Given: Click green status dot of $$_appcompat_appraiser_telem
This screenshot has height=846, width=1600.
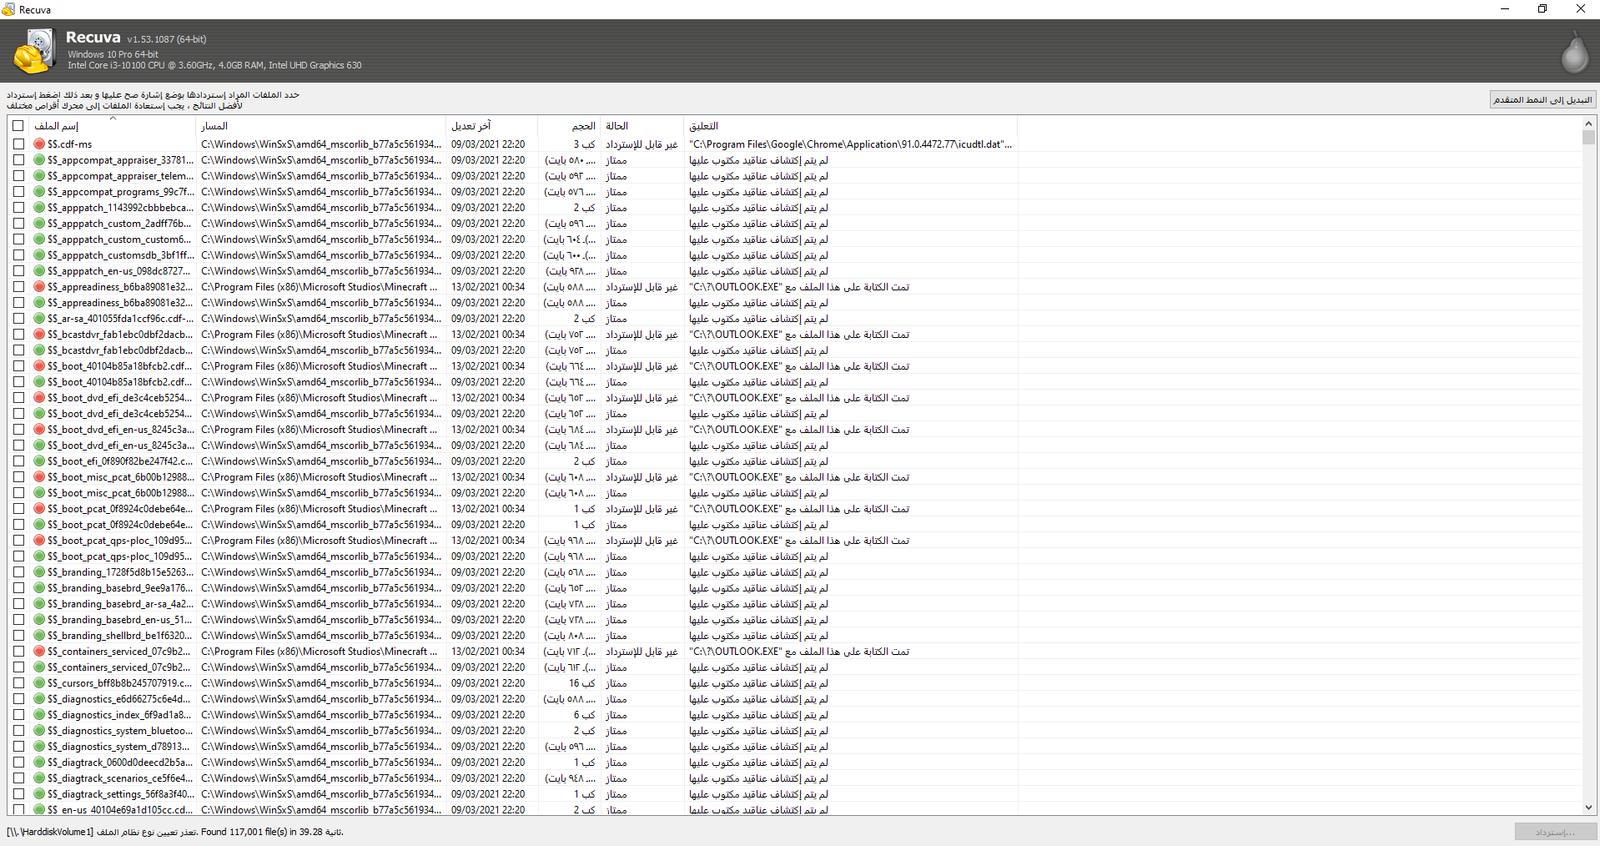Looking at the screenshot, I should tap(40, 176).
